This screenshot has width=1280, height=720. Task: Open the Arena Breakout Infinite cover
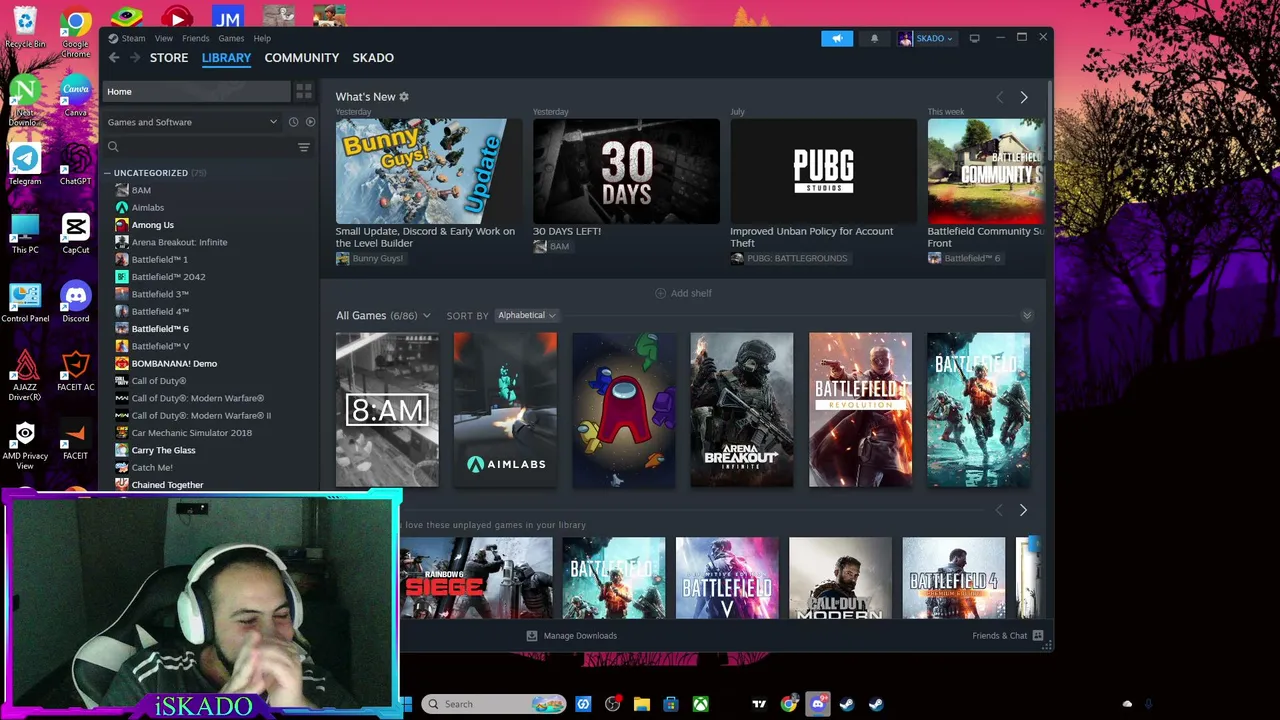(742, 410)
